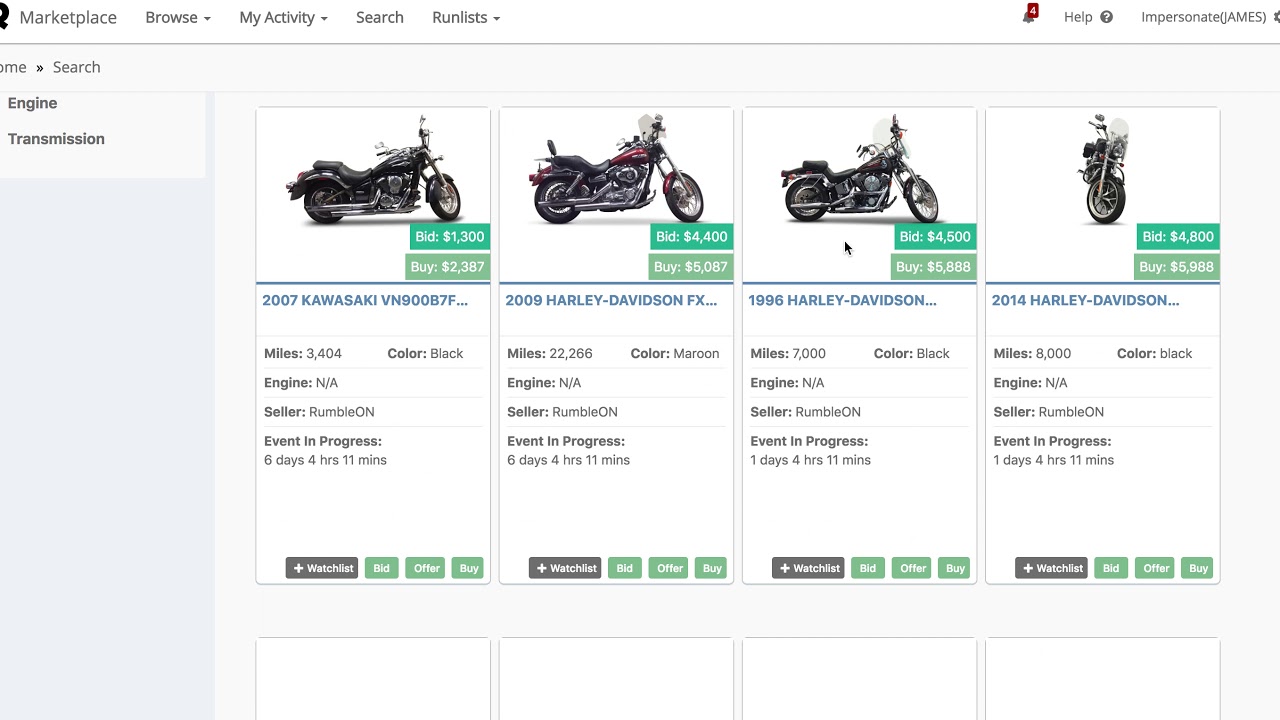Click the Miles: 22,266 text
Viewport: 1280px width, 720px height.
[x=550, y=353]
